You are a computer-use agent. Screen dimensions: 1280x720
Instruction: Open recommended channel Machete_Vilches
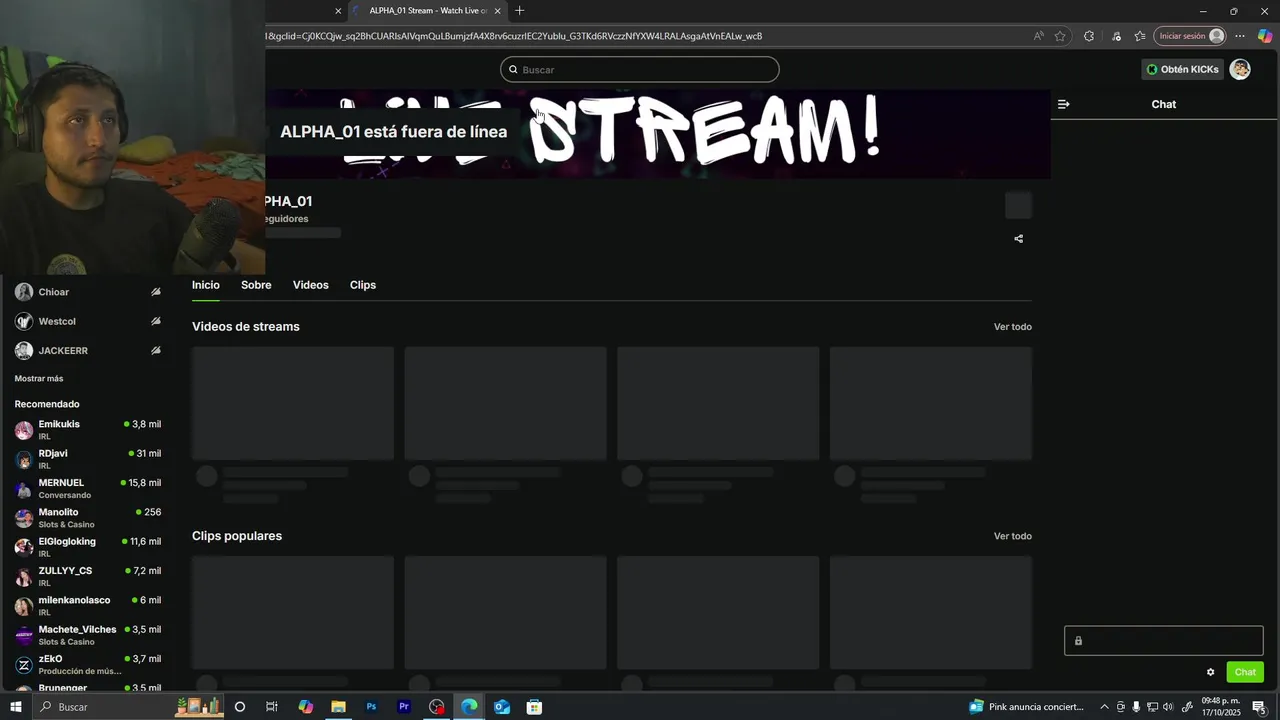(x=88, y=635)
